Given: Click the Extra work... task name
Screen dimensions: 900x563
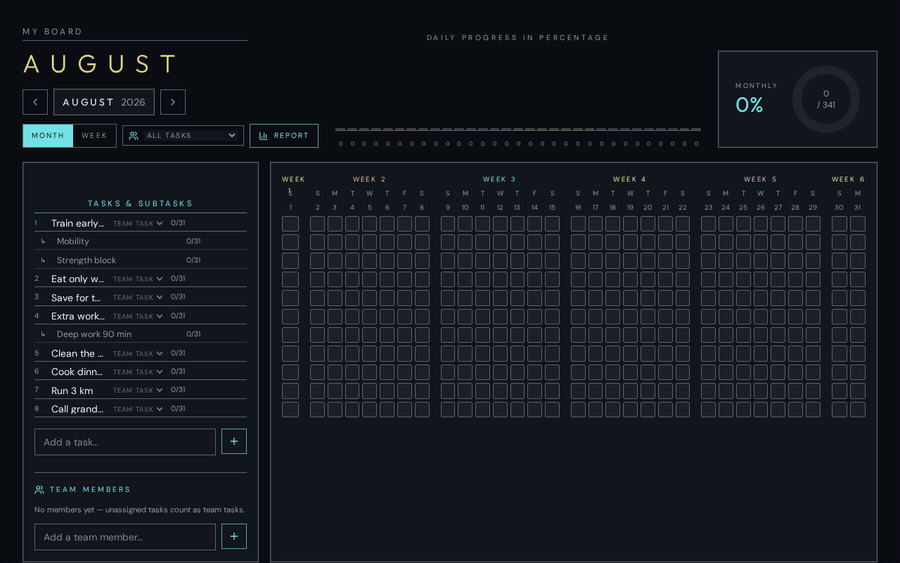Looking at the screenshot, I should 77,316.
